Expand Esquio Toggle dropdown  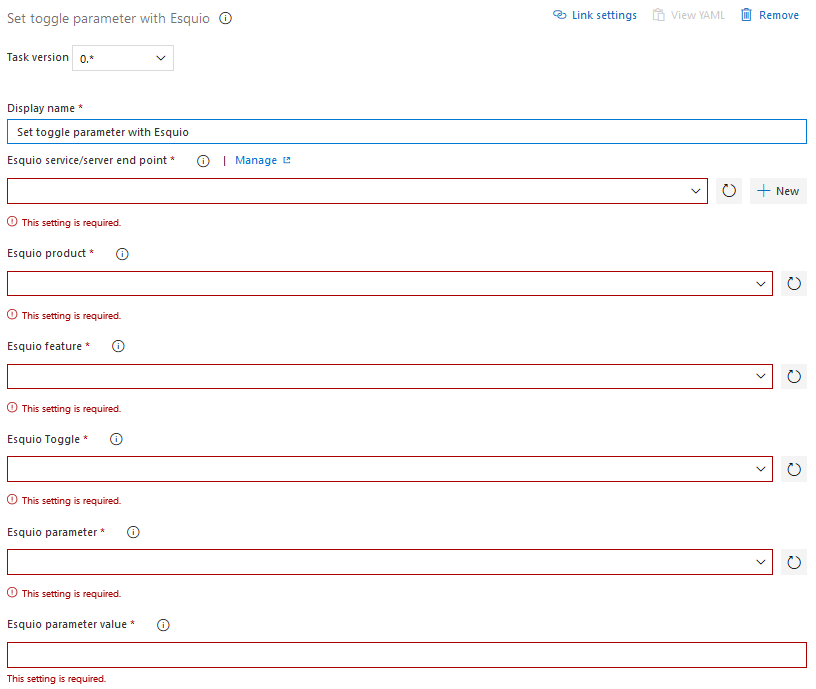click(390, 469)
